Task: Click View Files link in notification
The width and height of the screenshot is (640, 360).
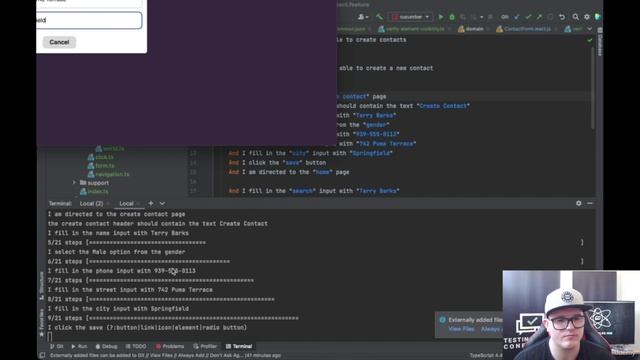Action: pyautogui.click(x=461, y=329)
